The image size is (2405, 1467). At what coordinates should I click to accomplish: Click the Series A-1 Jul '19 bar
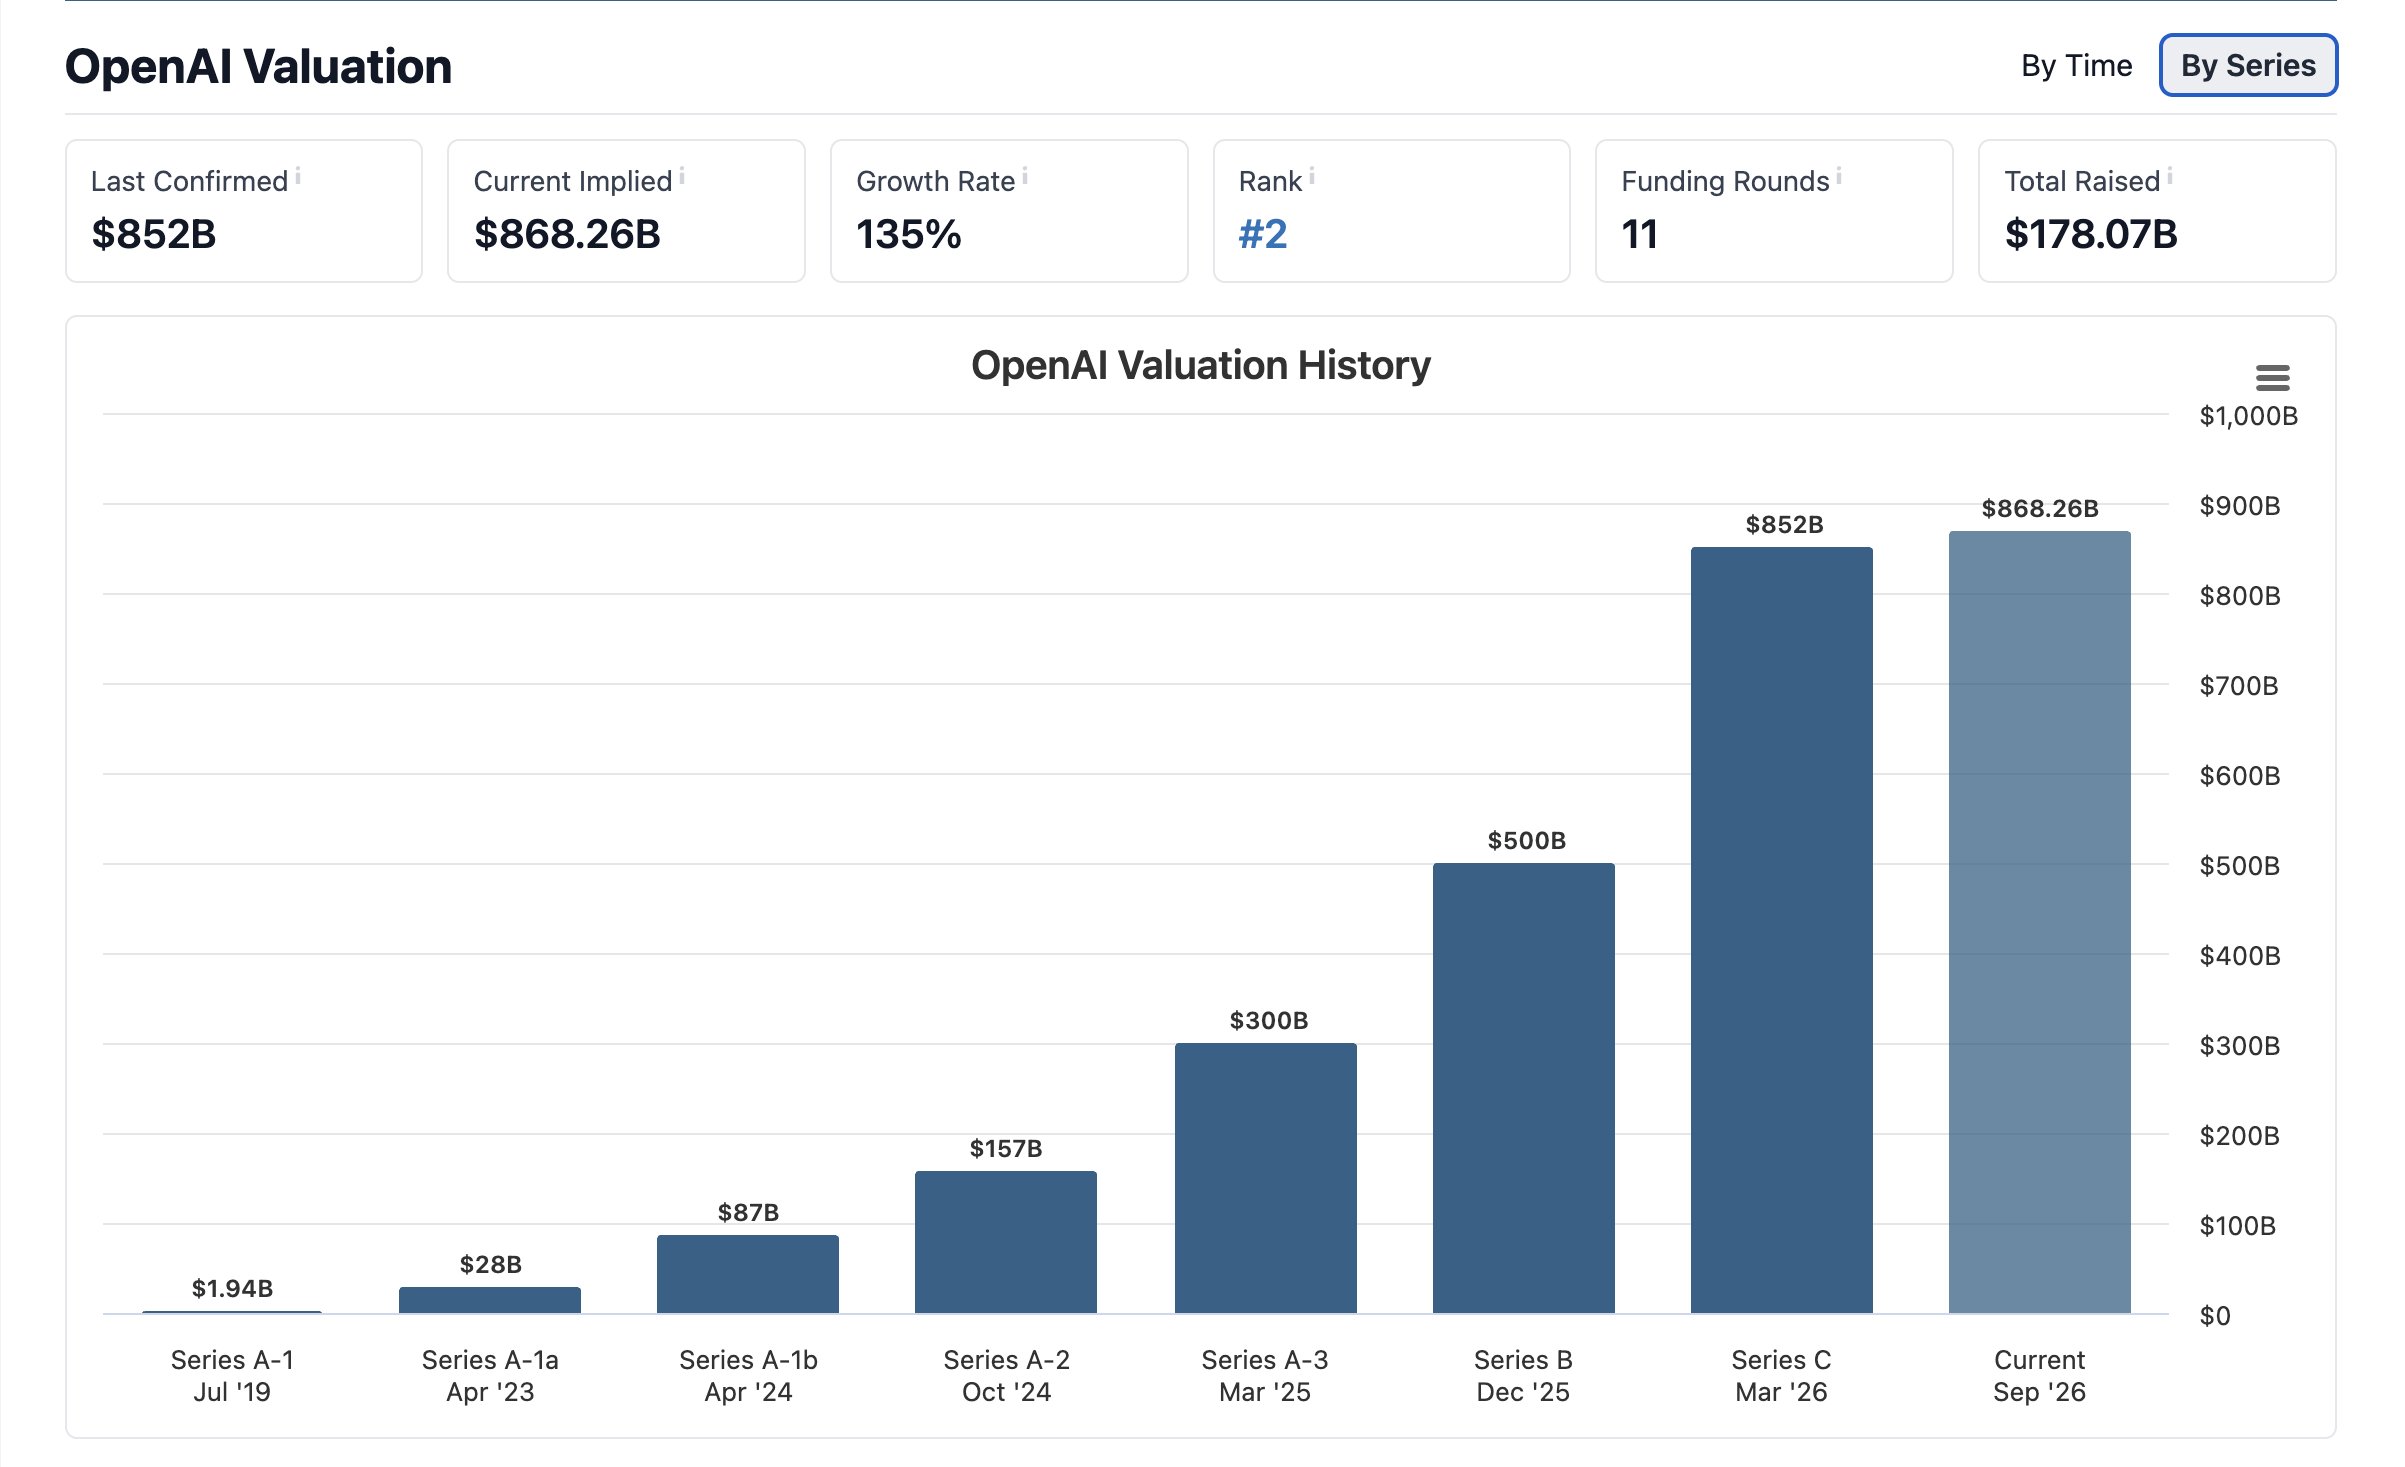[x=232, y=1311]
